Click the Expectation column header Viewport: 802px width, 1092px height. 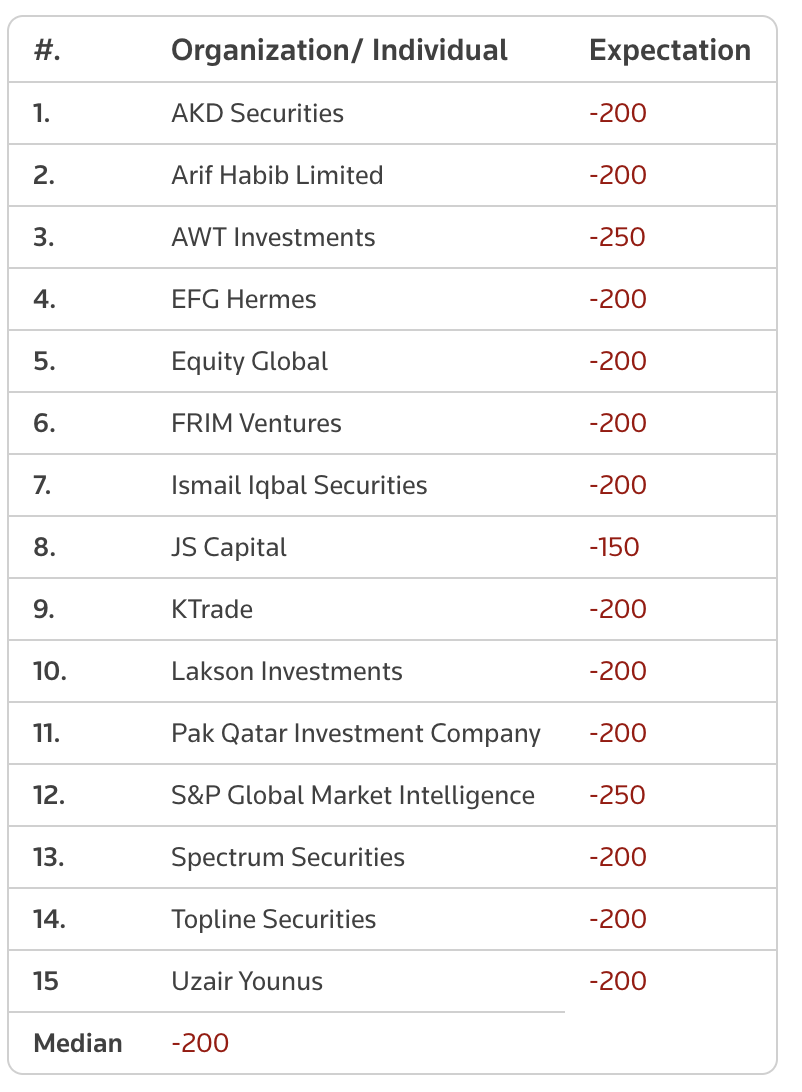pos(670,51)
